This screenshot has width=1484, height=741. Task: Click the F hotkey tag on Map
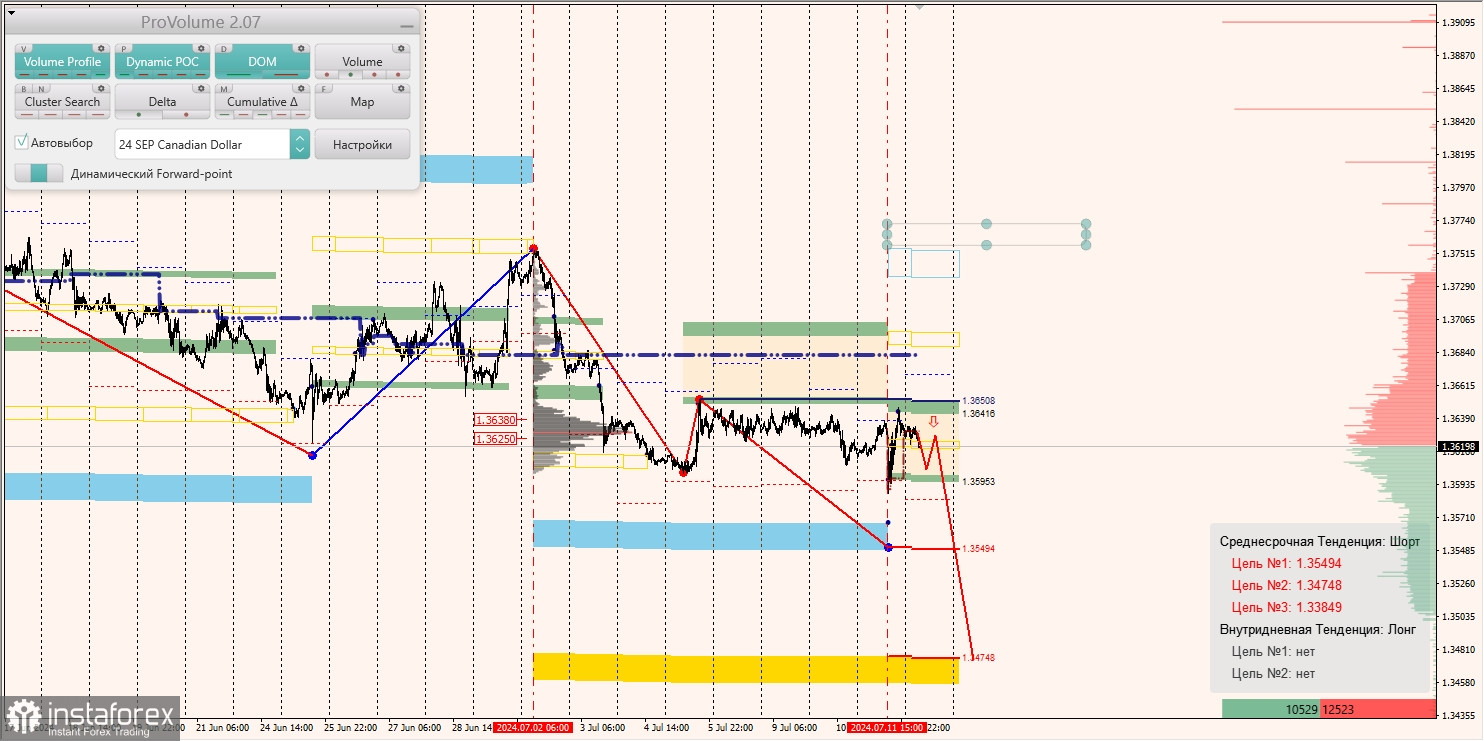point(324,89)
